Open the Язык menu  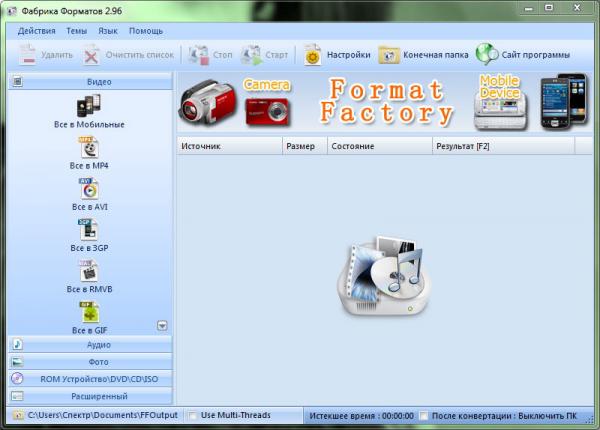coord(108,31)
